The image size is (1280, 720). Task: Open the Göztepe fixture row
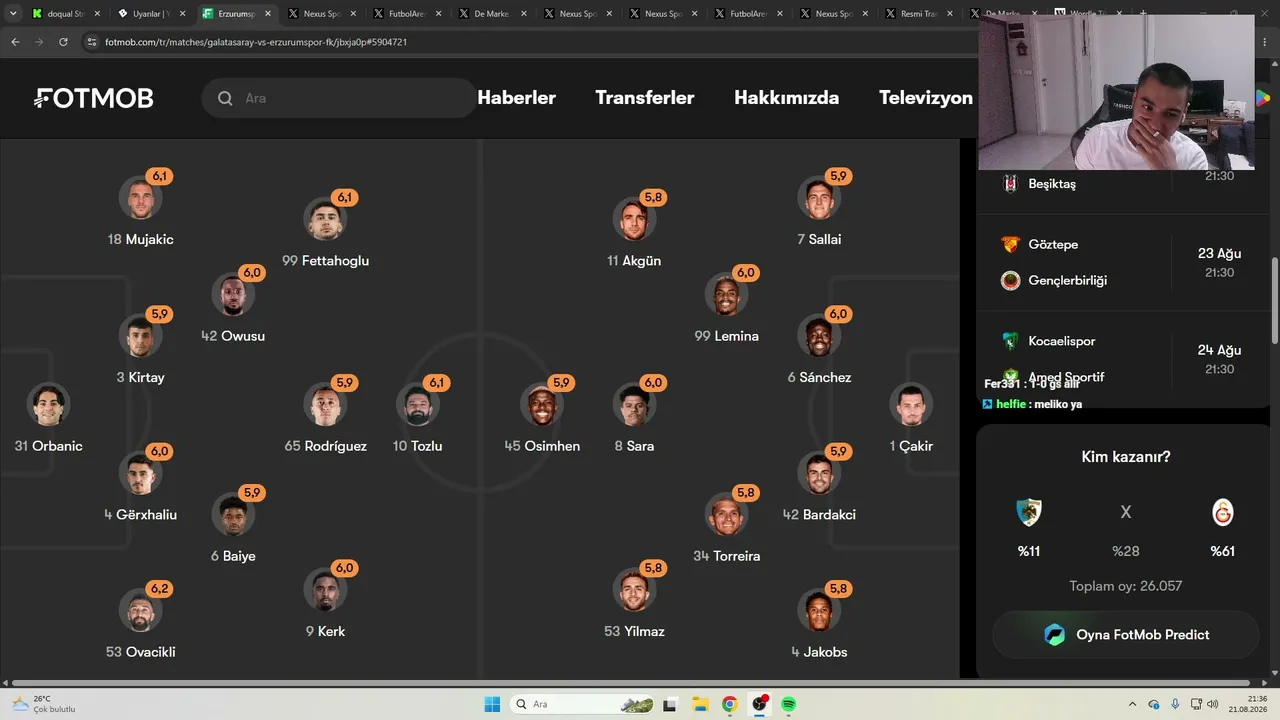[1122, 262]
